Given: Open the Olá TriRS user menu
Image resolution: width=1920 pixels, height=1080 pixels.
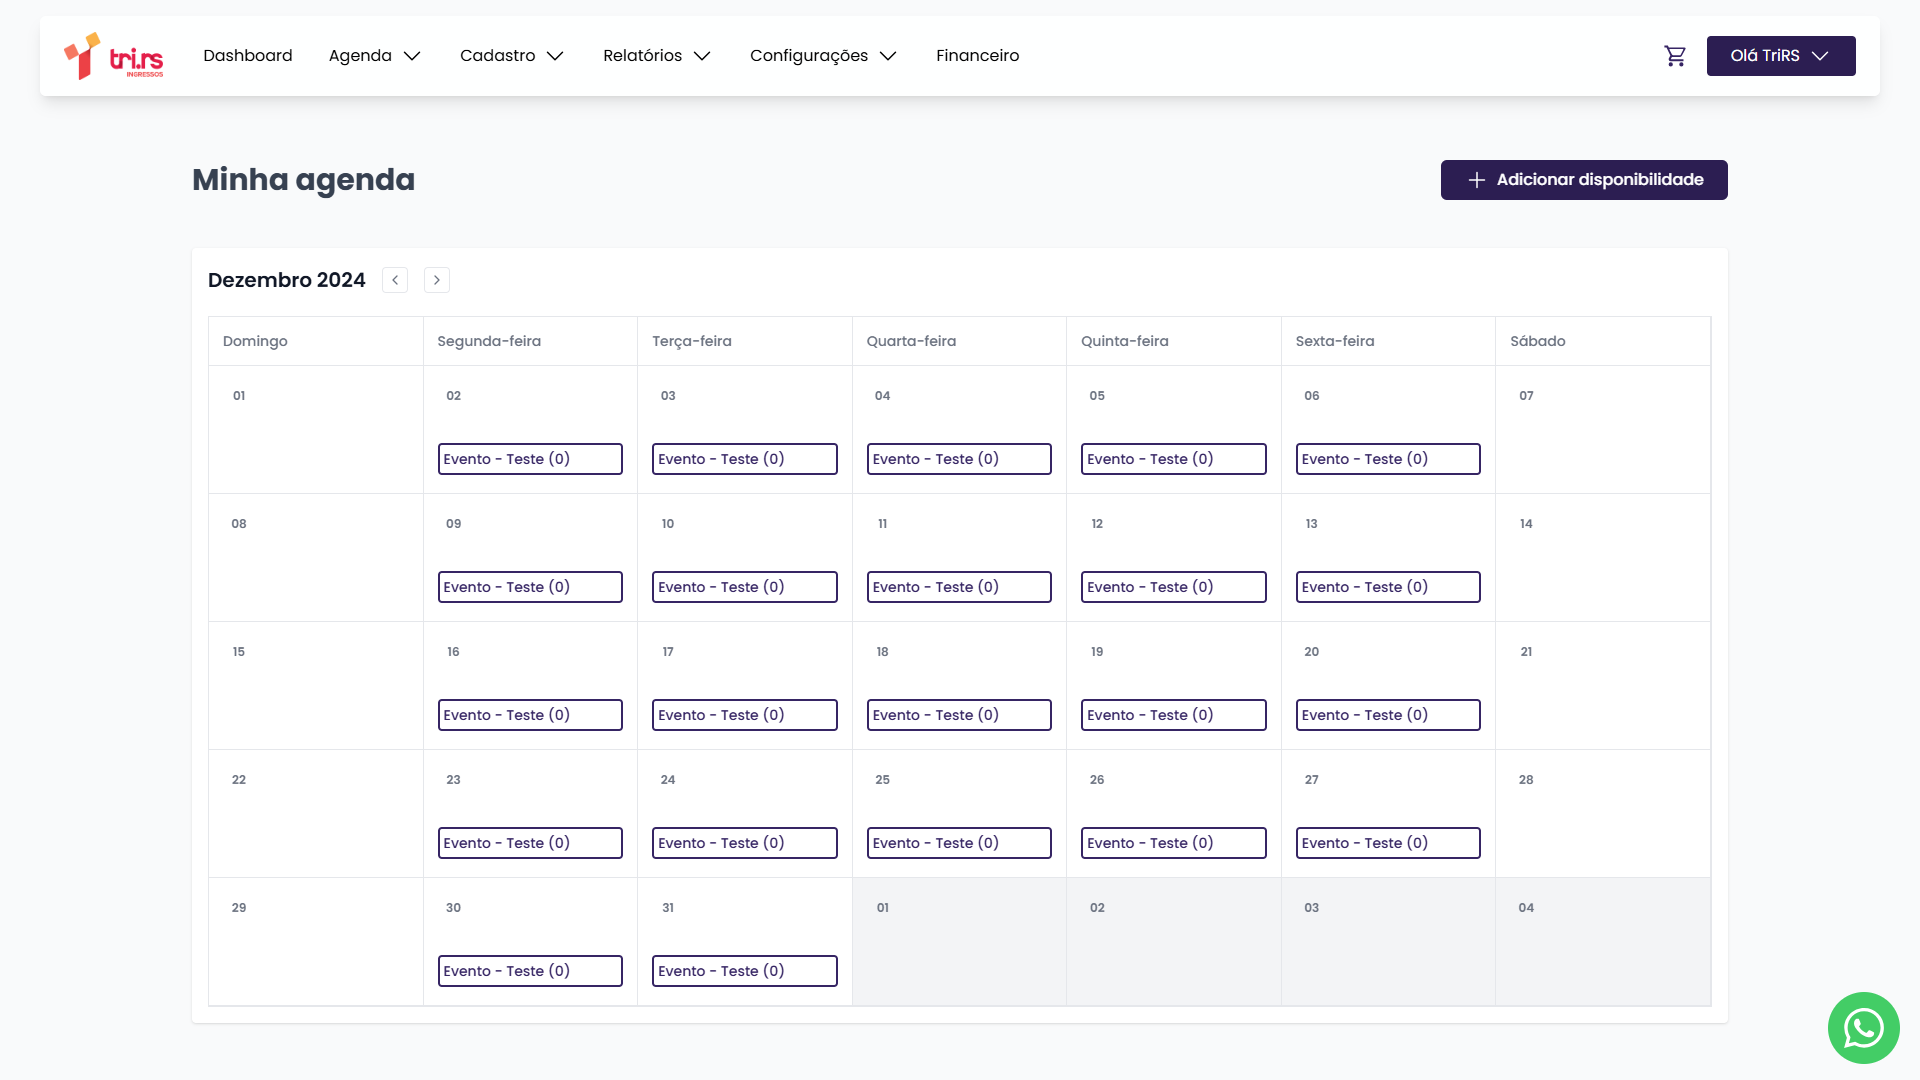Looking at the screenshot, I should (x=1780, y=56).
